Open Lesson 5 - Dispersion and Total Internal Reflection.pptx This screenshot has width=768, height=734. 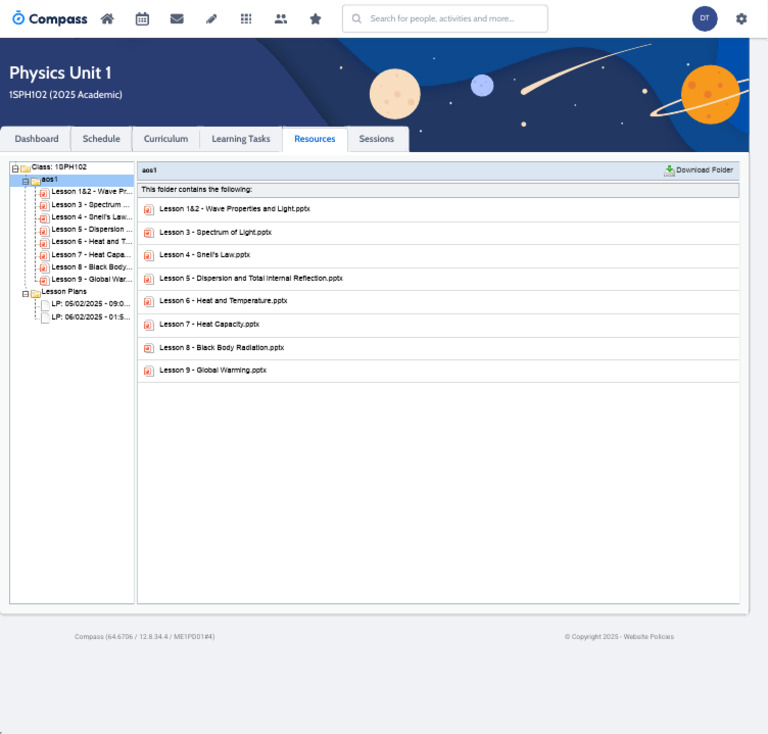(251, 278)
